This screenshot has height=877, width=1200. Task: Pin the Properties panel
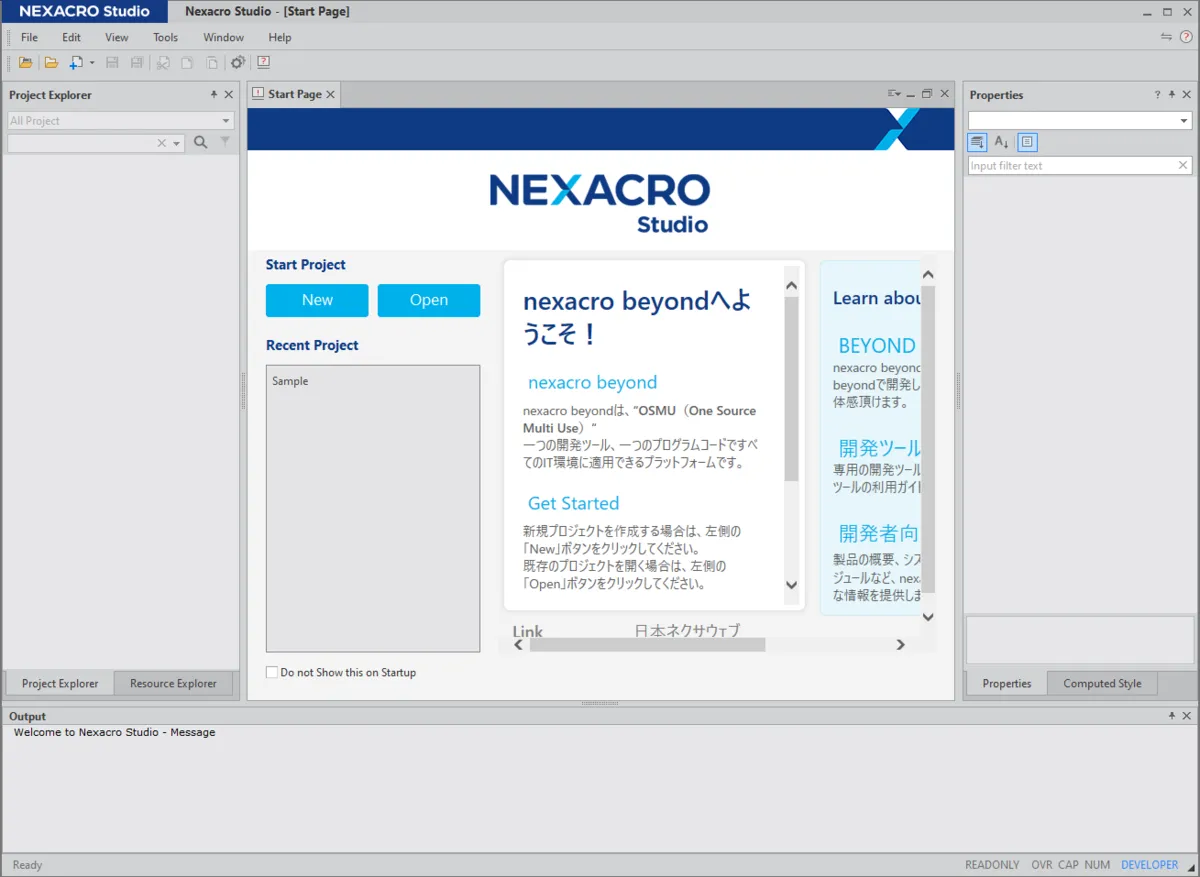click(1170, 94)
